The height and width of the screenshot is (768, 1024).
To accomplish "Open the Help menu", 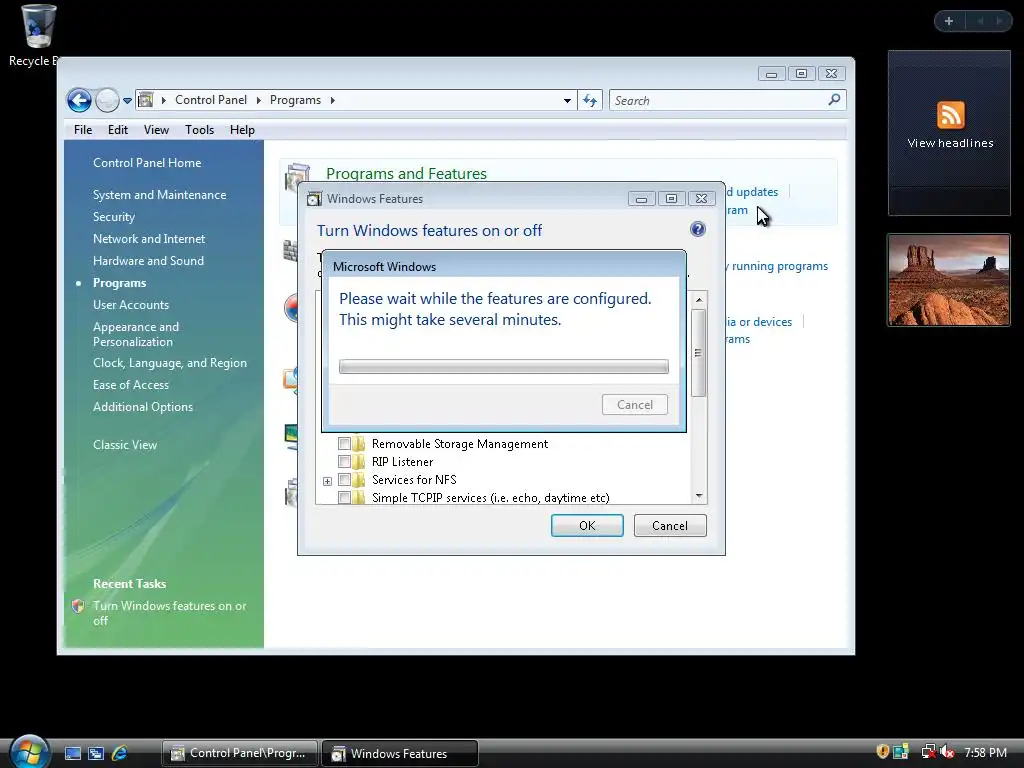I will (242, 130).
